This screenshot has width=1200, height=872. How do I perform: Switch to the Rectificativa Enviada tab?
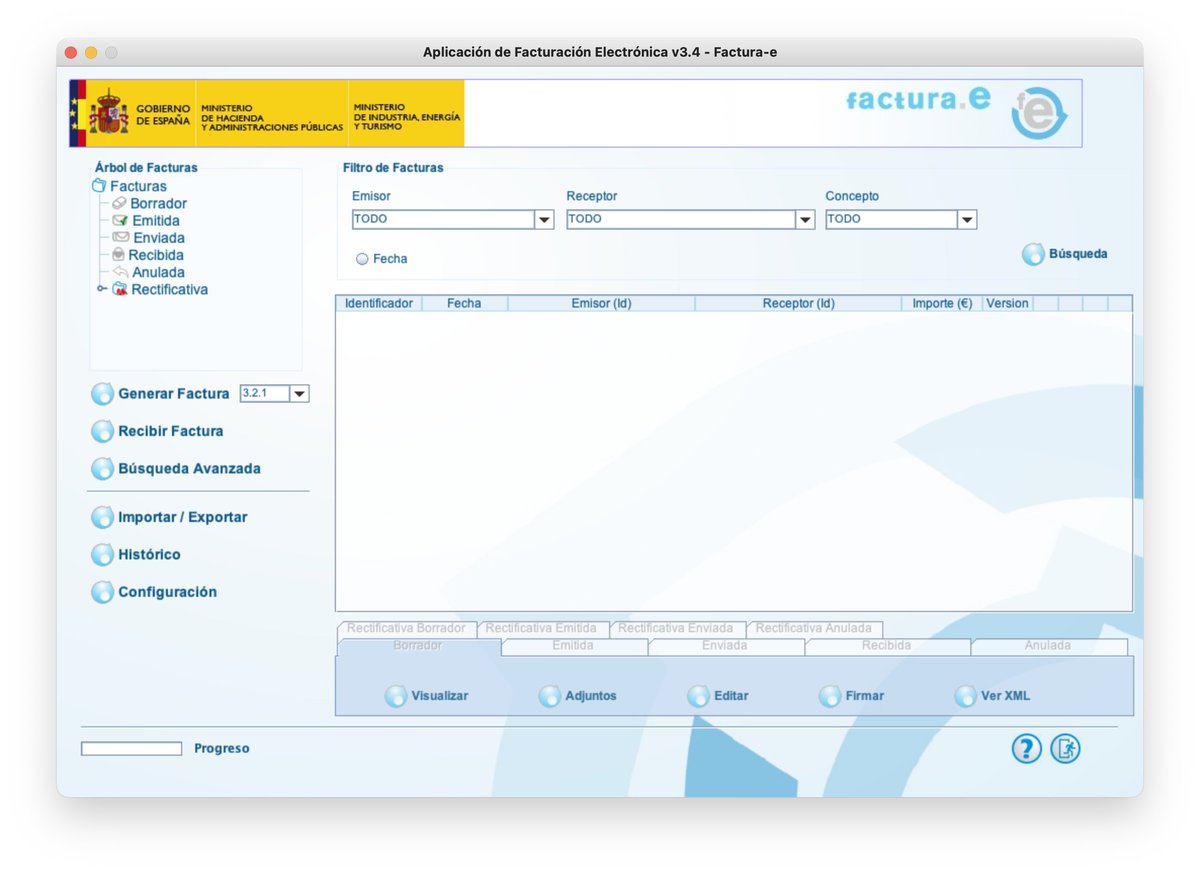pos(676,628)
